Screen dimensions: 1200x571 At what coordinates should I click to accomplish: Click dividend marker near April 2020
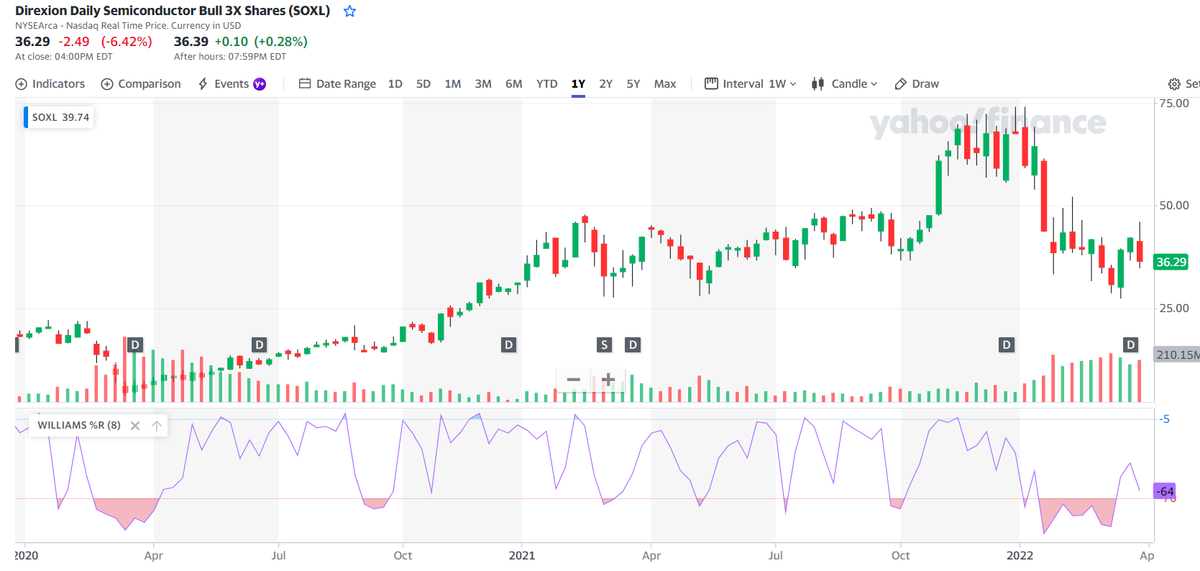click(136, 344)
